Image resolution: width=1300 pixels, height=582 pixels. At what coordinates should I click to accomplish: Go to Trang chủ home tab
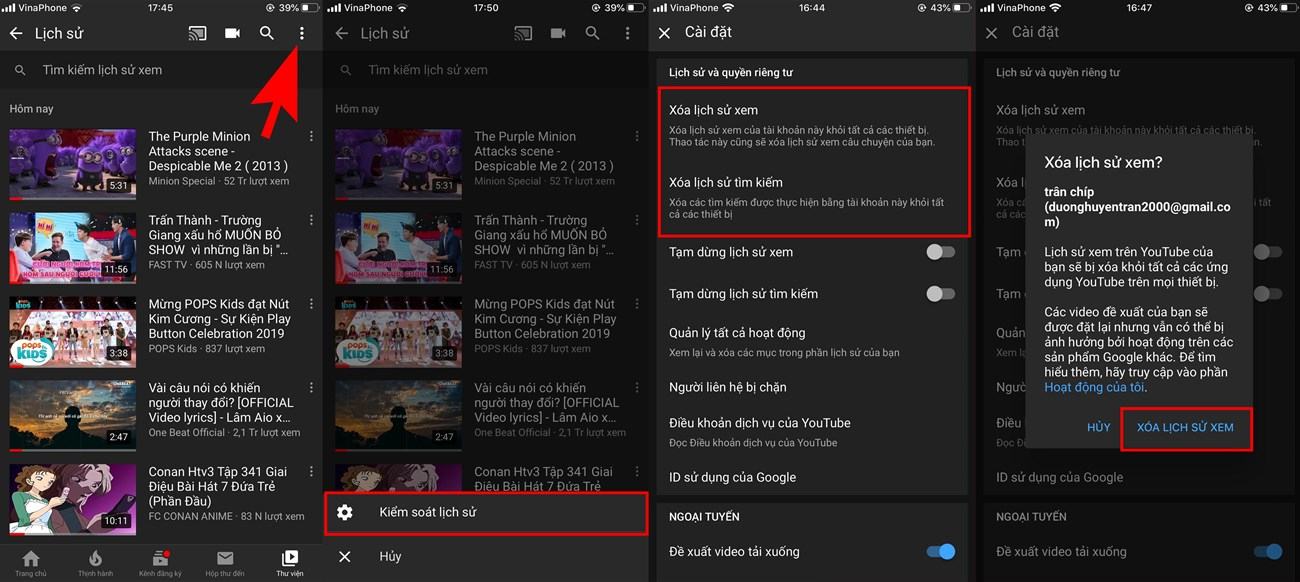tap(31, 563)
